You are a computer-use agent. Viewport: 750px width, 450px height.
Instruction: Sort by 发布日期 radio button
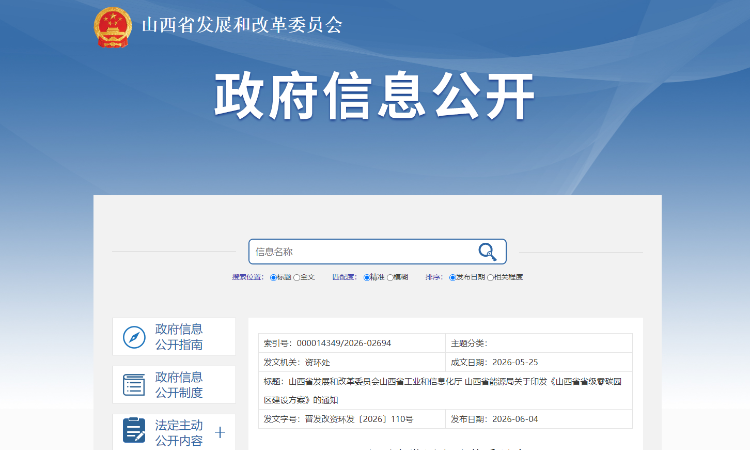tap(452, 277)
